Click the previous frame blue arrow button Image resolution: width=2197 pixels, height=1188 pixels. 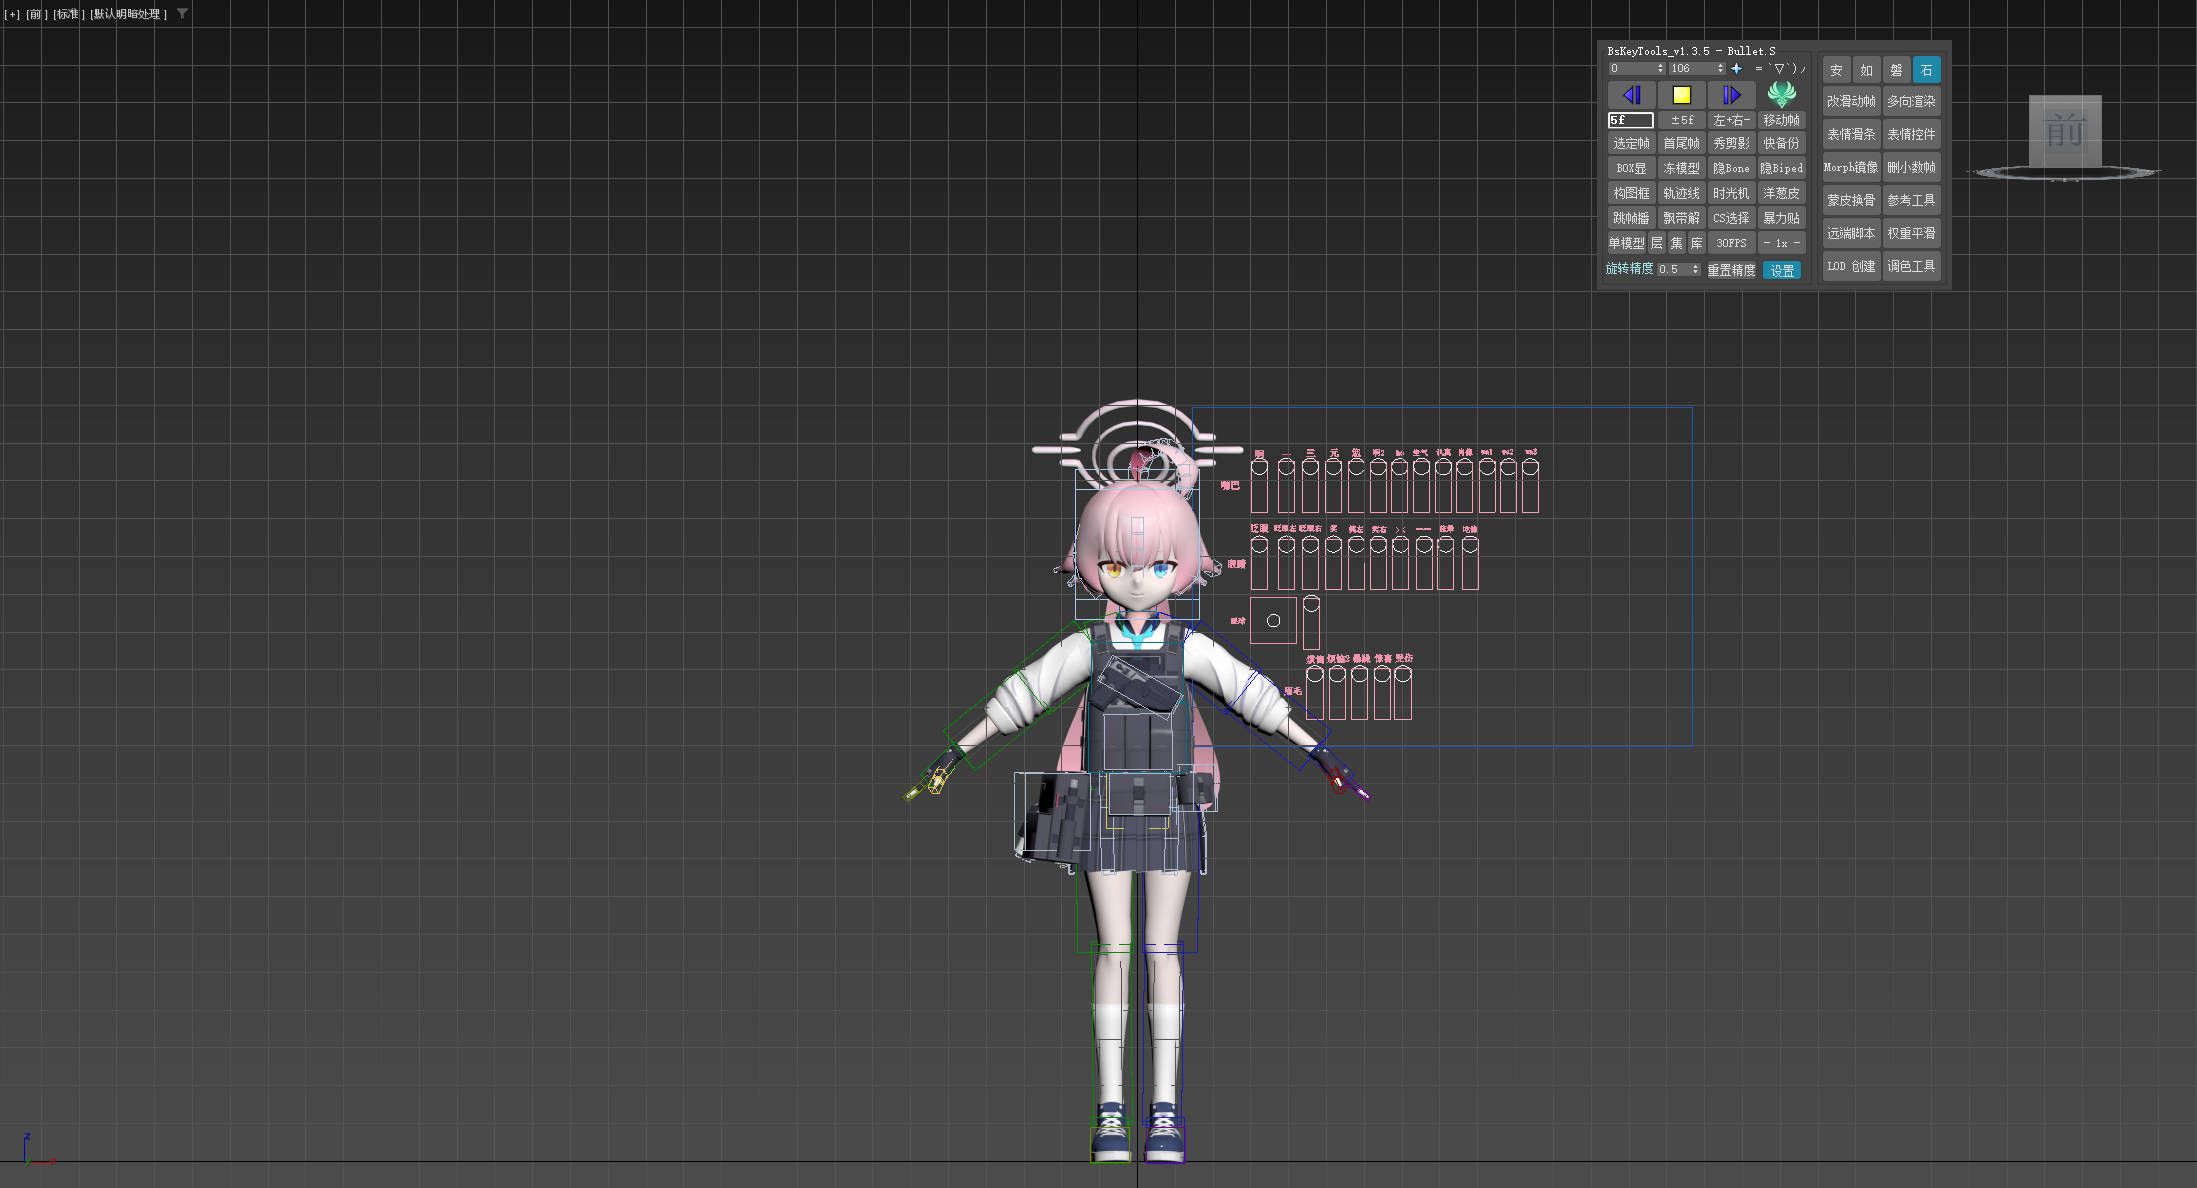tap(1631, 95)
